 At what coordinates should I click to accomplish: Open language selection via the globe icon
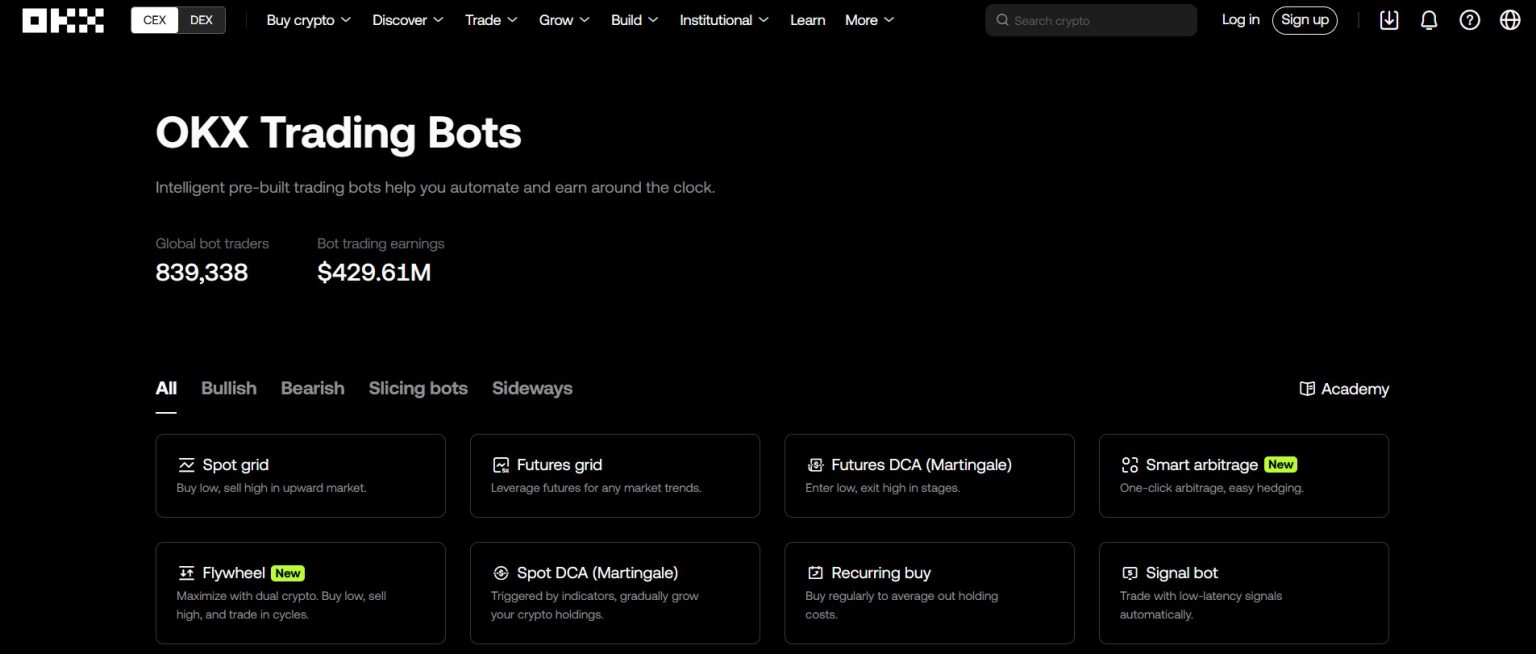click(1510, 19)
